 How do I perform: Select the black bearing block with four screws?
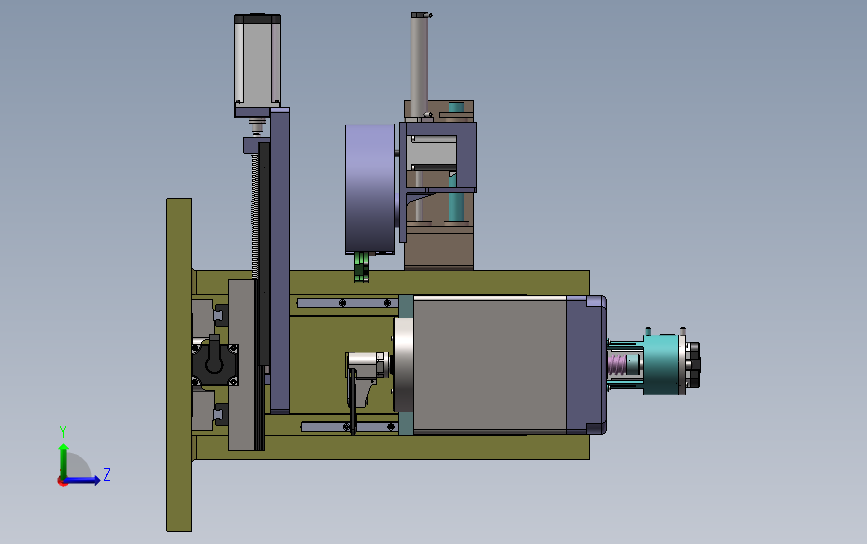click(x=215, y=365)
